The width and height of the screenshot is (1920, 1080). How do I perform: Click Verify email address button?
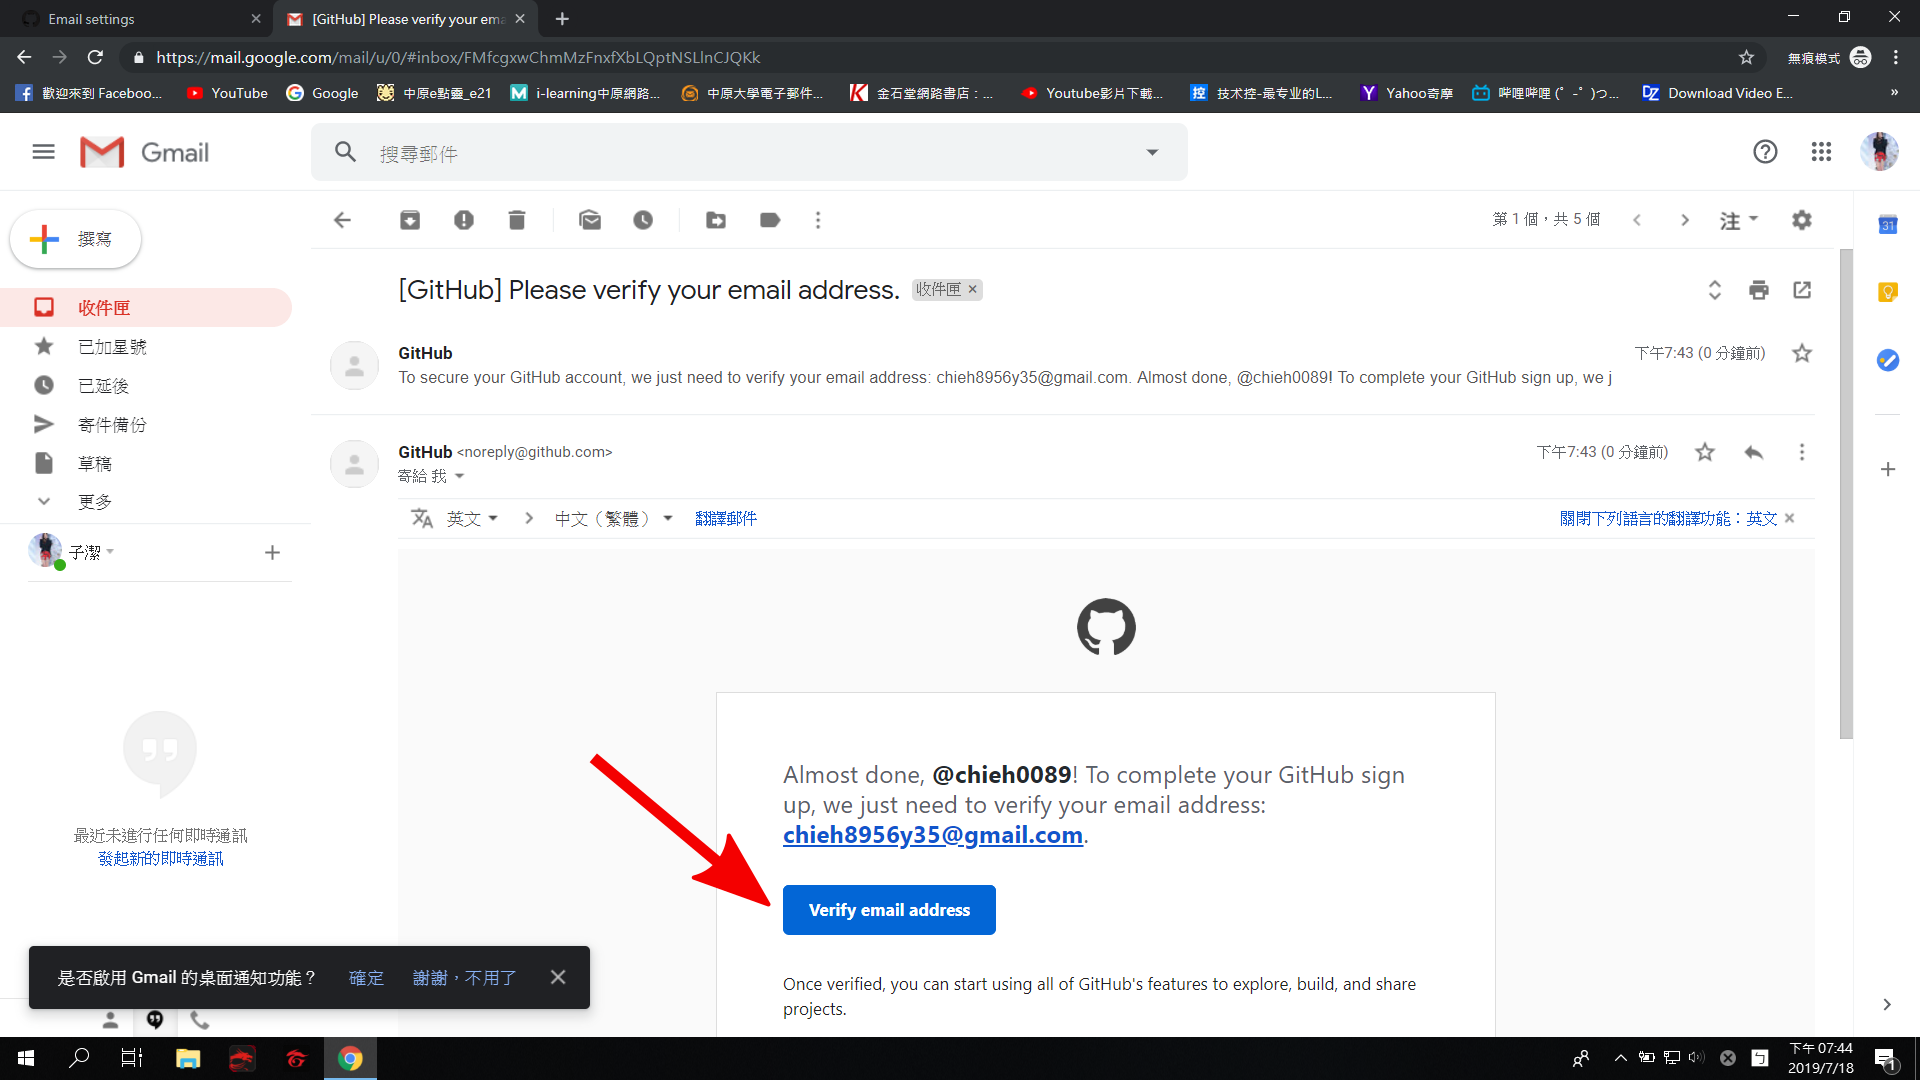tap(889, 910)
